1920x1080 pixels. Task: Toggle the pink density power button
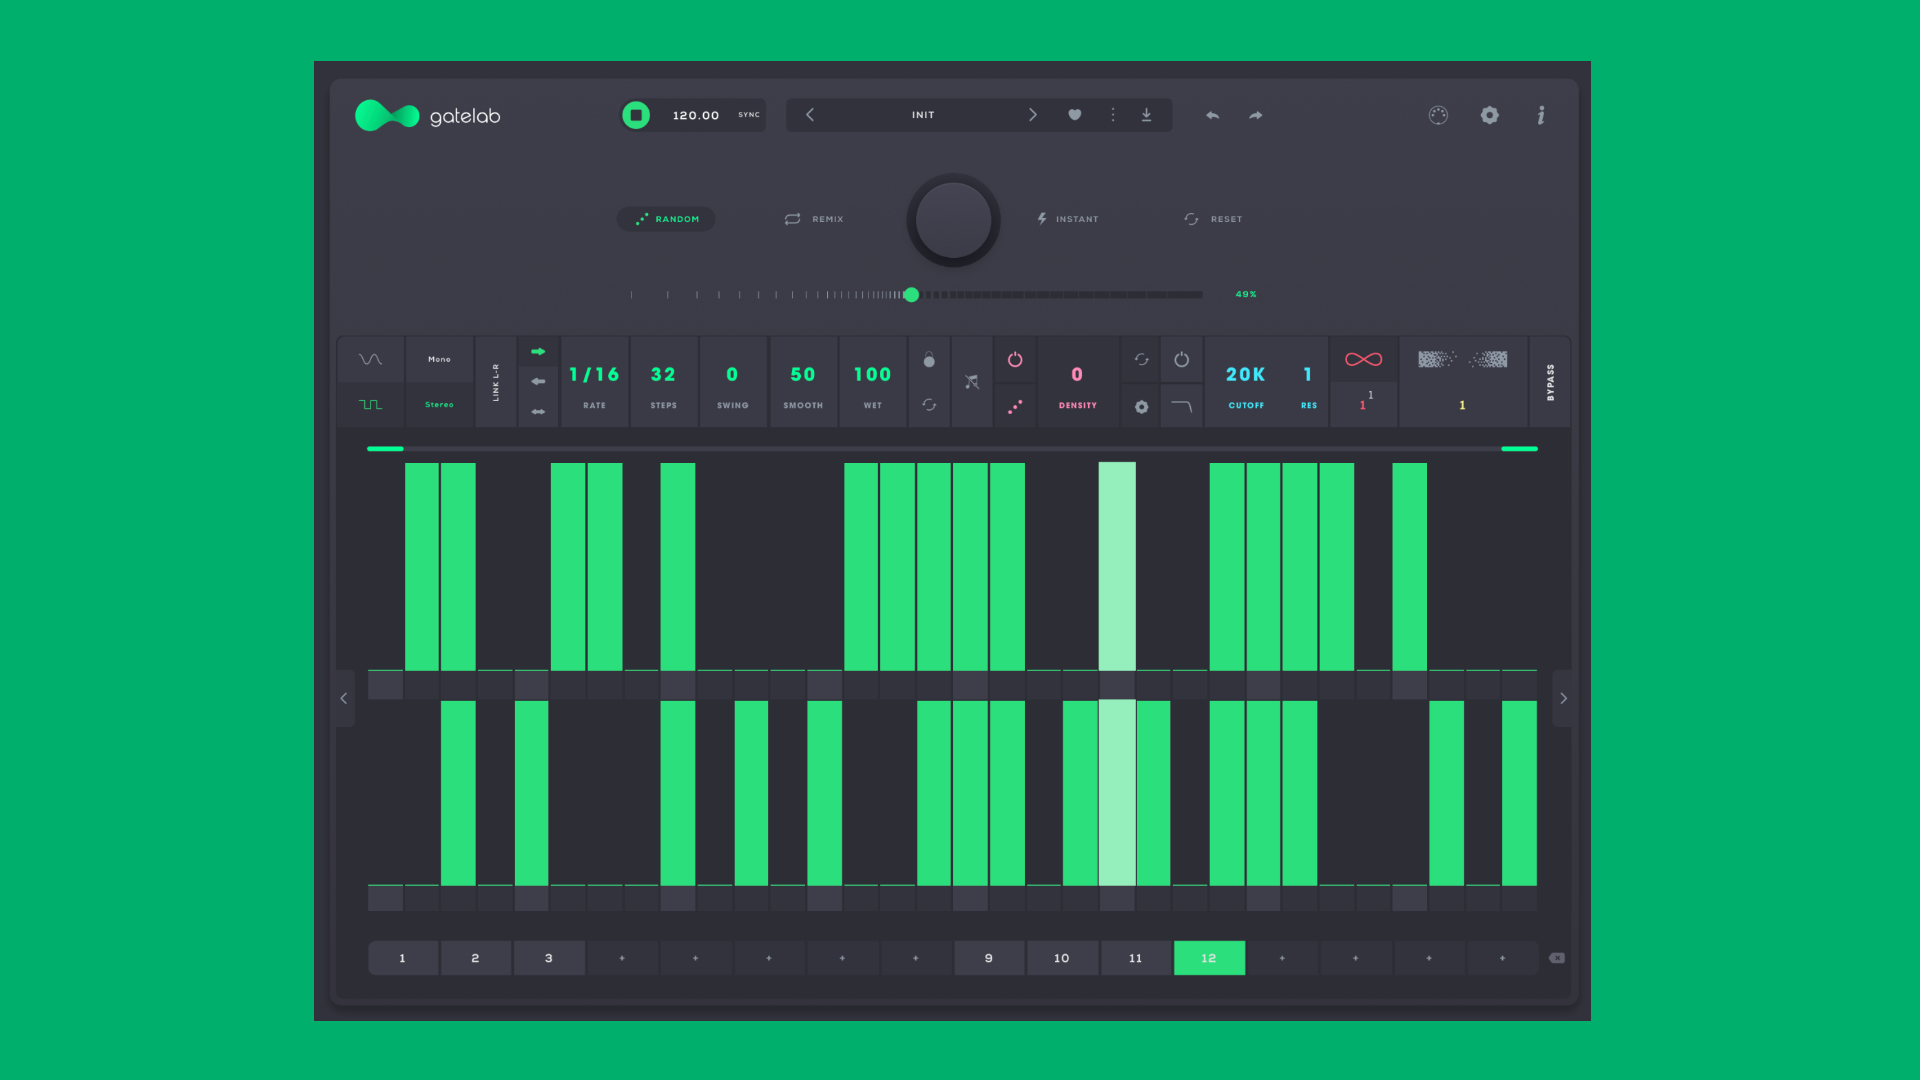pos(1015,359)
